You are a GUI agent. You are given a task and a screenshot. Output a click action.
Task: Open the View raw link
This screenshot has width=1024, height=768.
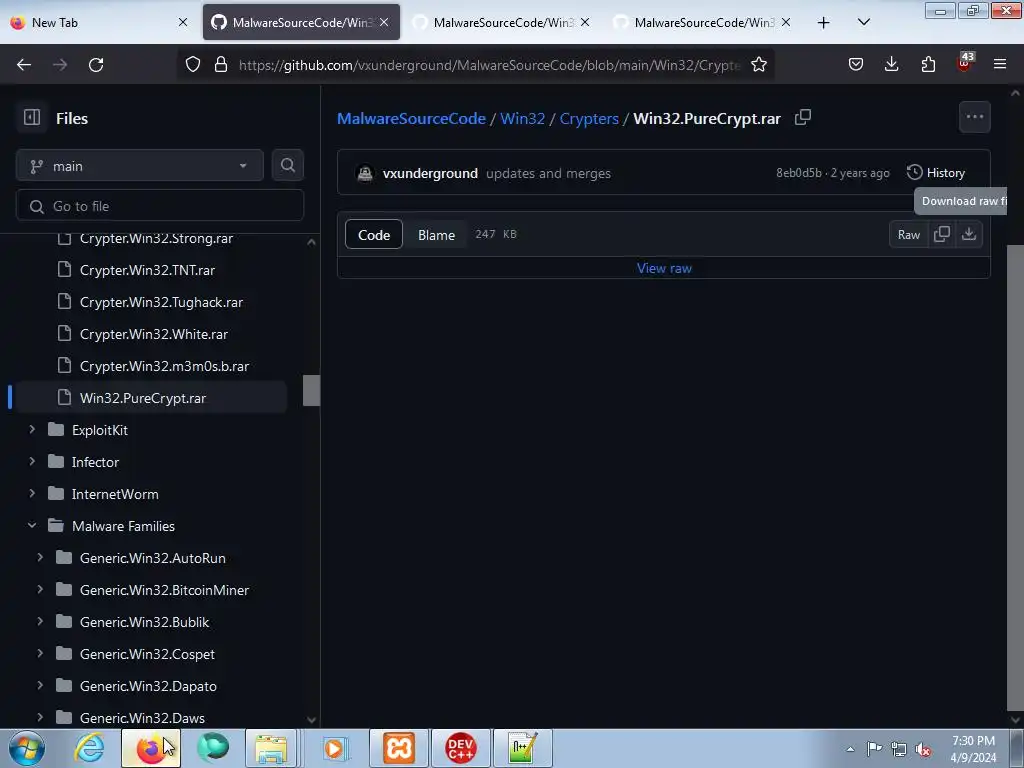coord(664,268)
